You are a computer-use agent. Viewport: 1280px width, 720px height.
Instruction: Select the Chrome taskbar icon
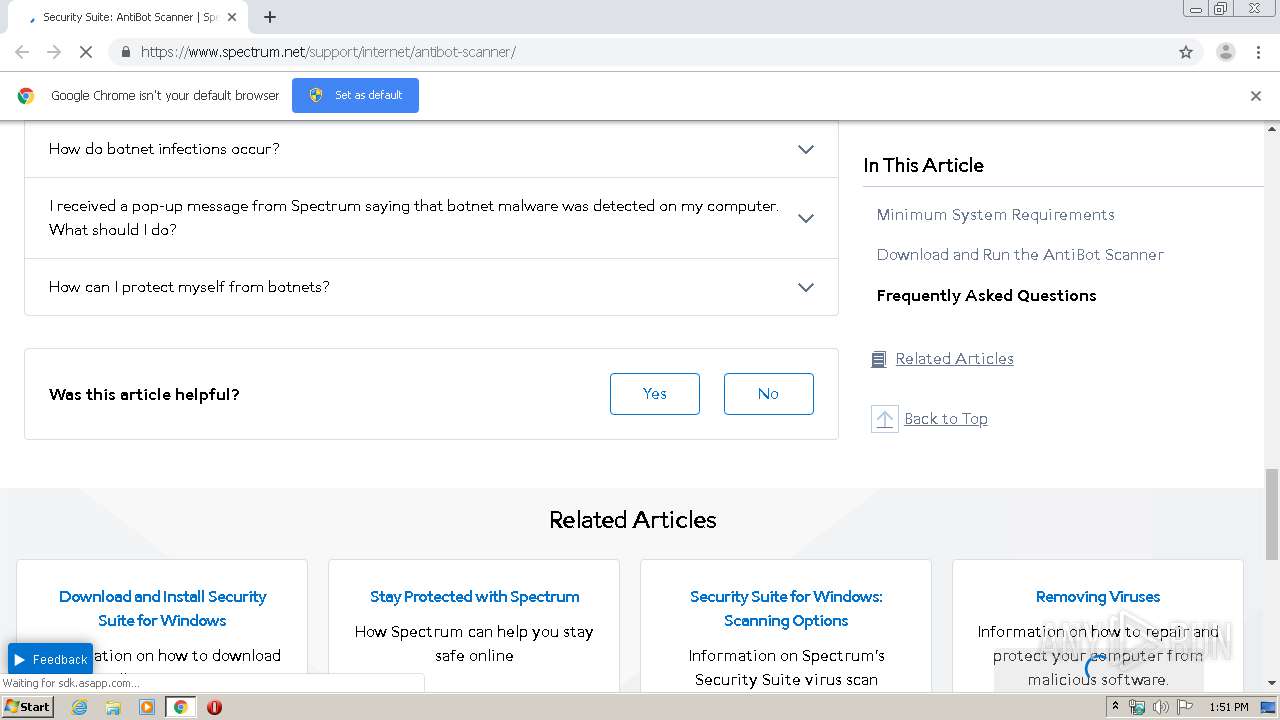(x=180, y=707)
